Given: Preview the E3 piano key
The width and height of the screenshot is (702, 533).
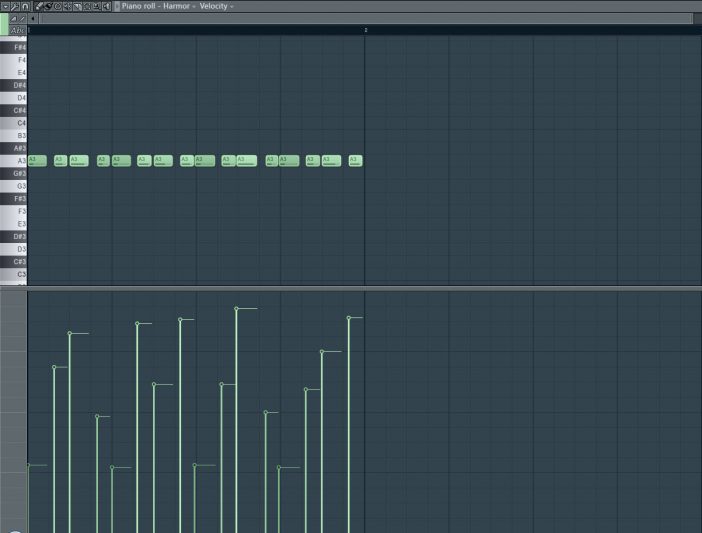Looking at the screenshot, I should click(13, 224).
